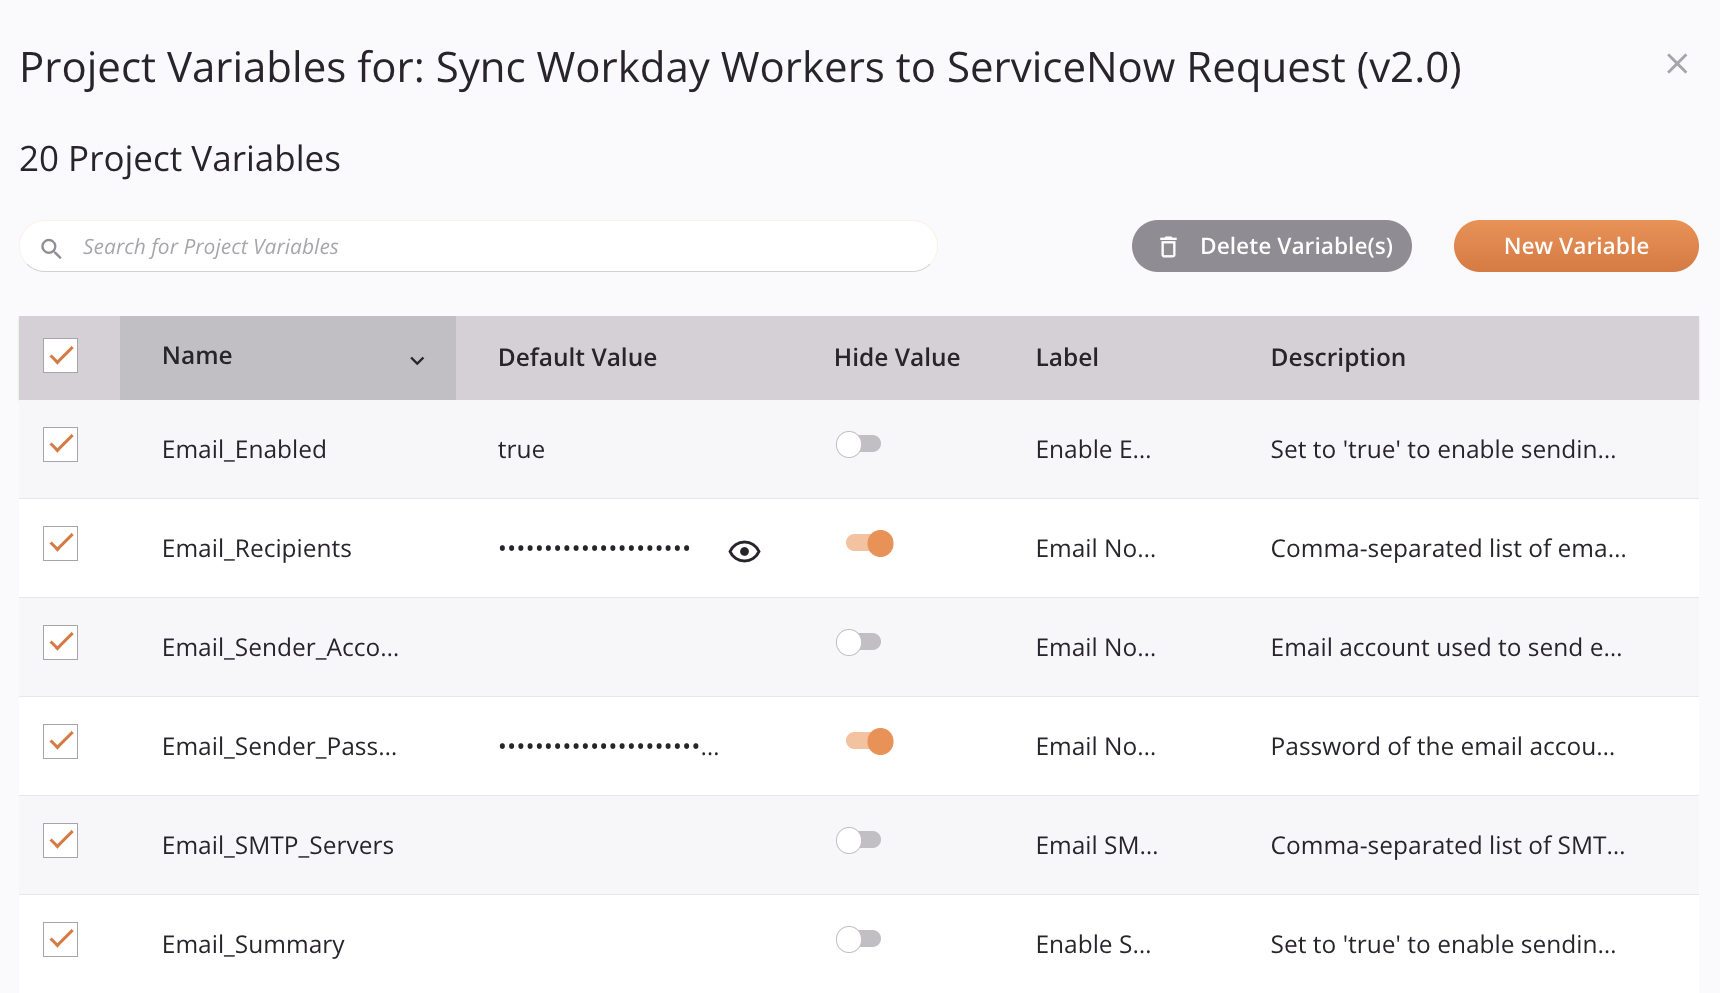Select the Email_Summary variable name
The height and width of the screenshot is (993, 1720).
point(253,944)
